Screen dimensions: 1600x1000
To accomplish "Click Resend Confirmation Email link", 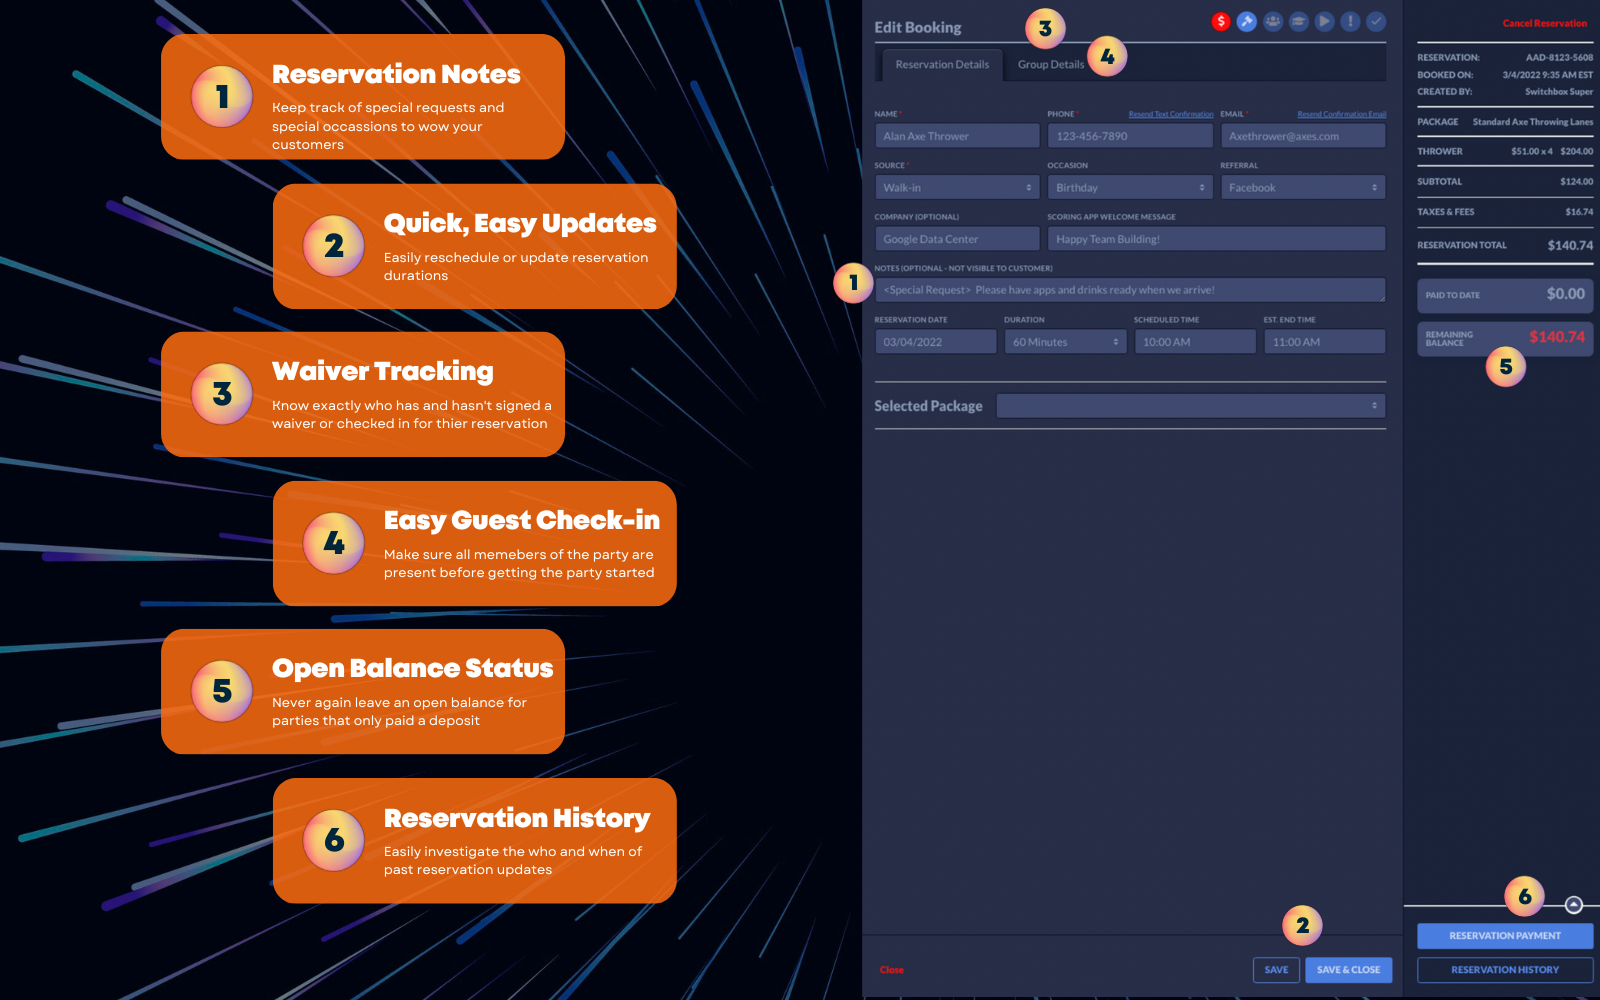I will point(1342,114).
